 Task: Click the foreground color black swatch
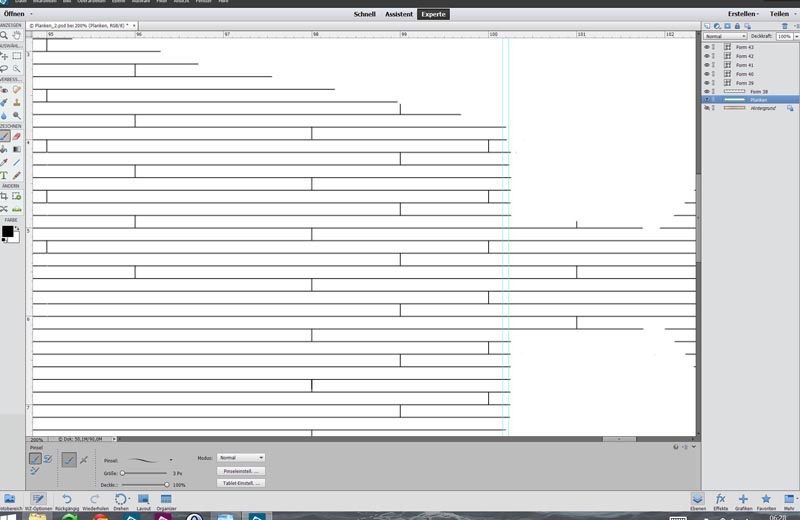(7, 231)
